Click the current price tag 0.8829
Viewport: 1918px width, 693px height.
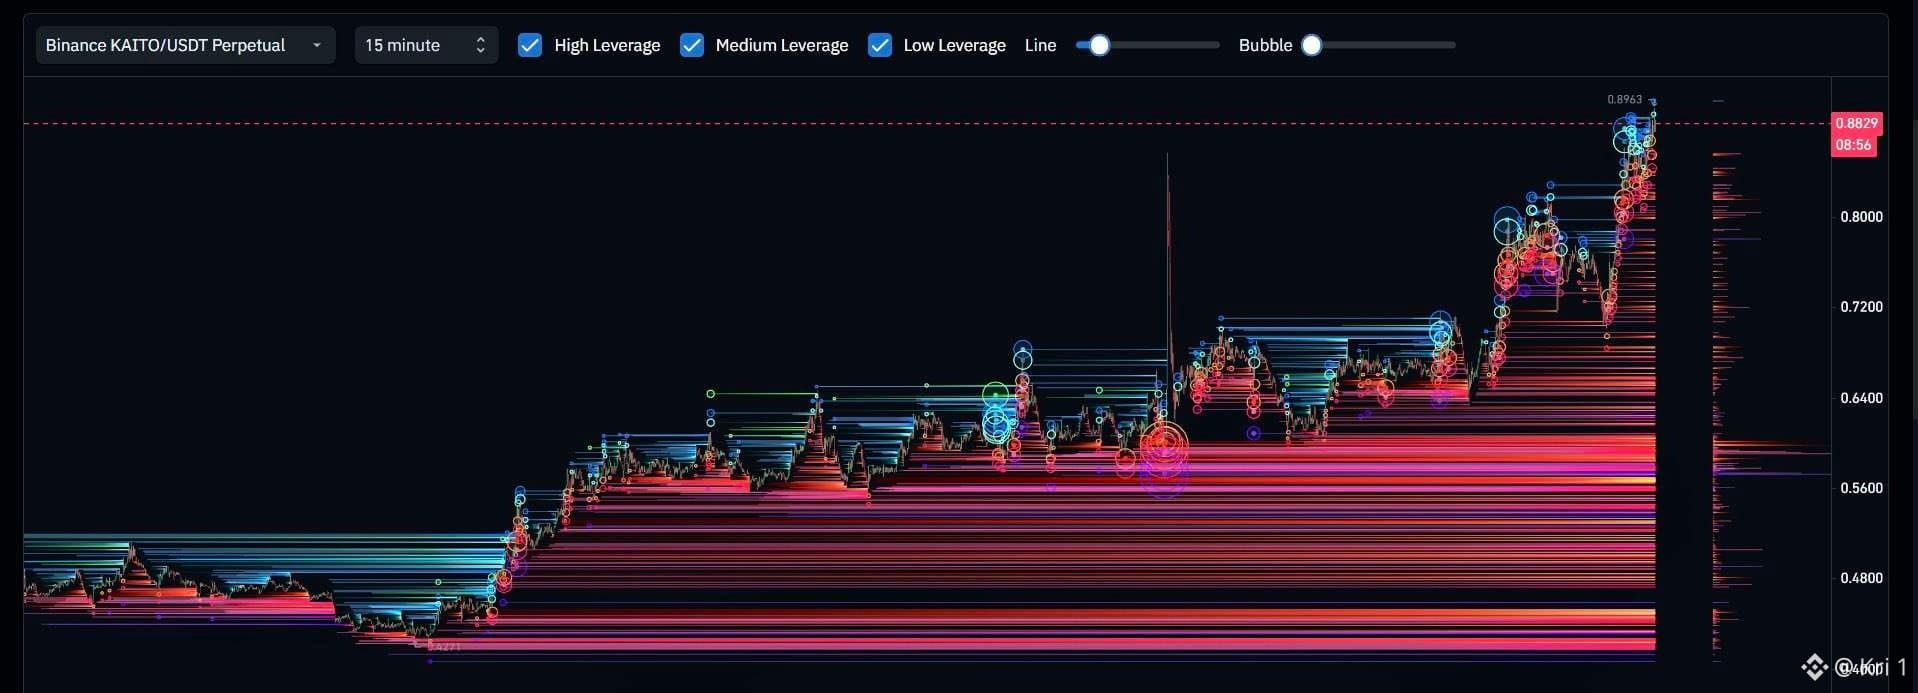click(x=1857, y=123)
